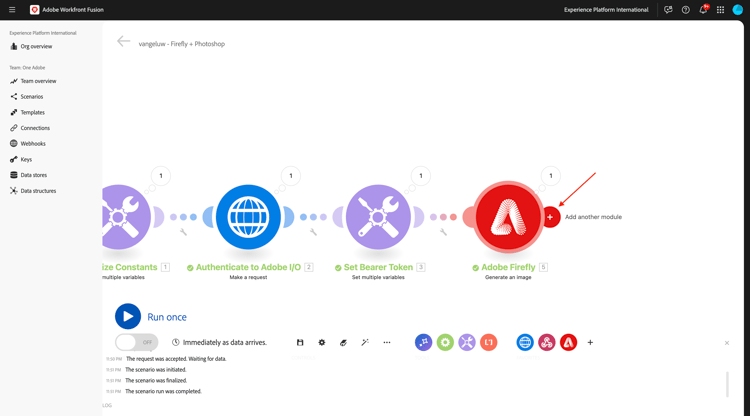
Task: Click the execution bubble above Initialize Constants
Action: pyautogui.click(x=161, y=176)
